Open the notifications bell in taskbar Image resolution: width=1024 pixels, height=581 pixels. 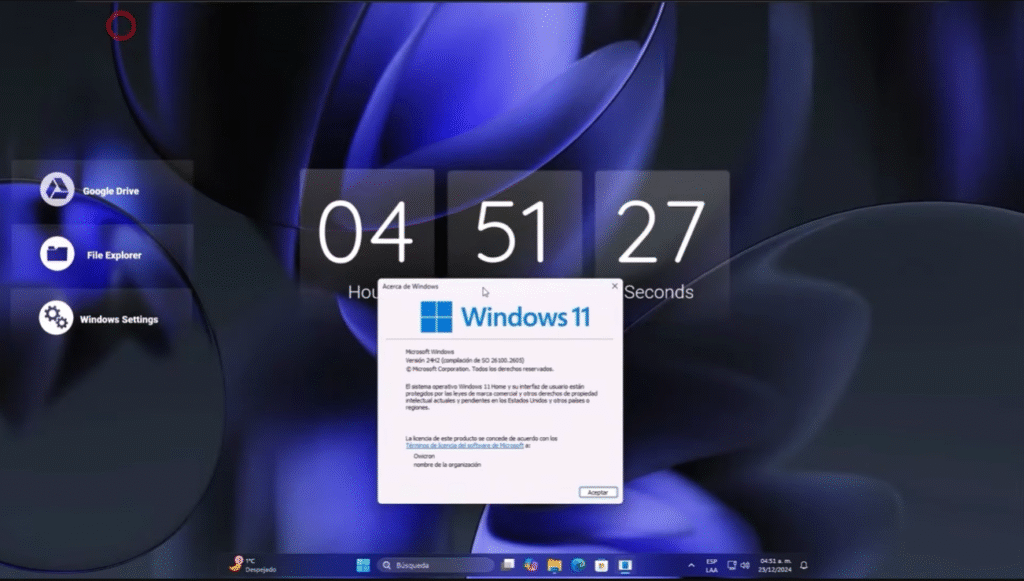(x=804, y=565)
